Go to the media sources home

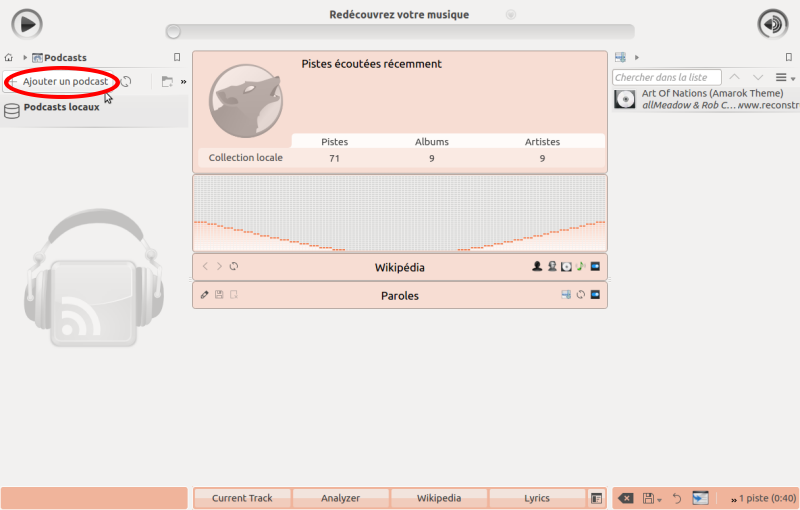pos(9,58)
